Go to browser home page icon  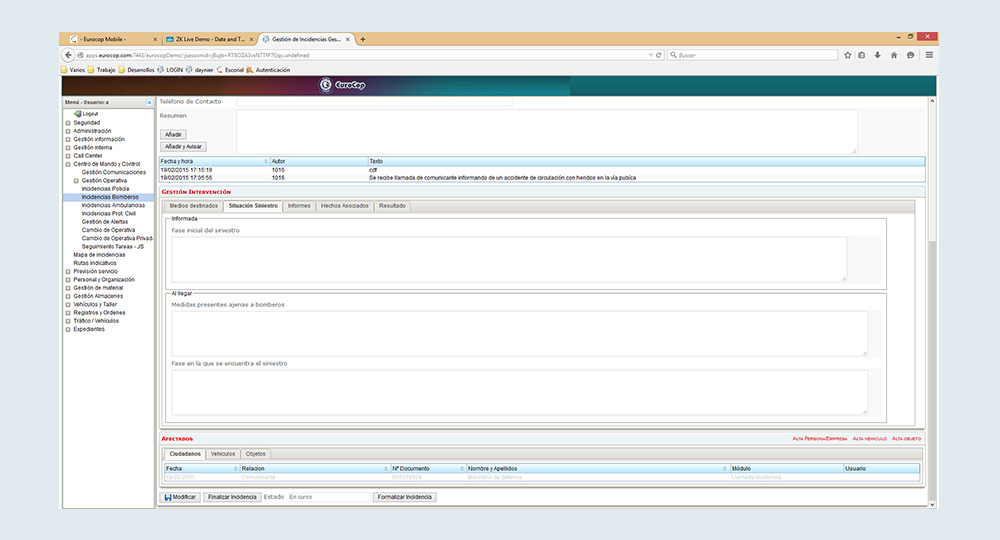coord(894,55)
